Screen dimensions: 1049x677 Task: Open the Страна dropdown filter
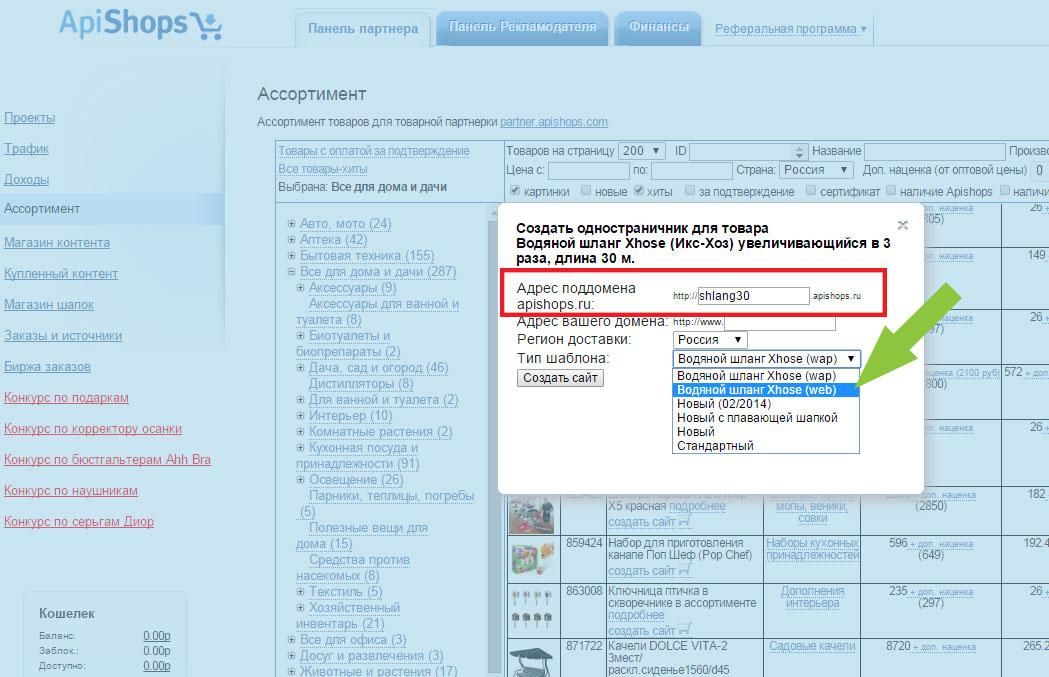tap(816, 170)
